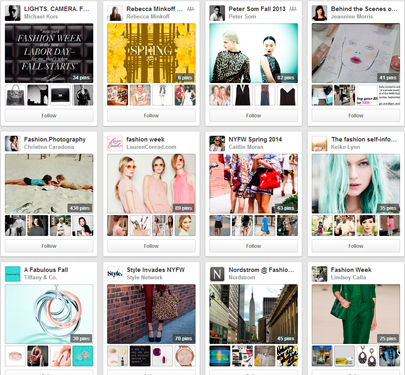
Task: Open Tiffany interlocking rings cover image
Action: 49,314
